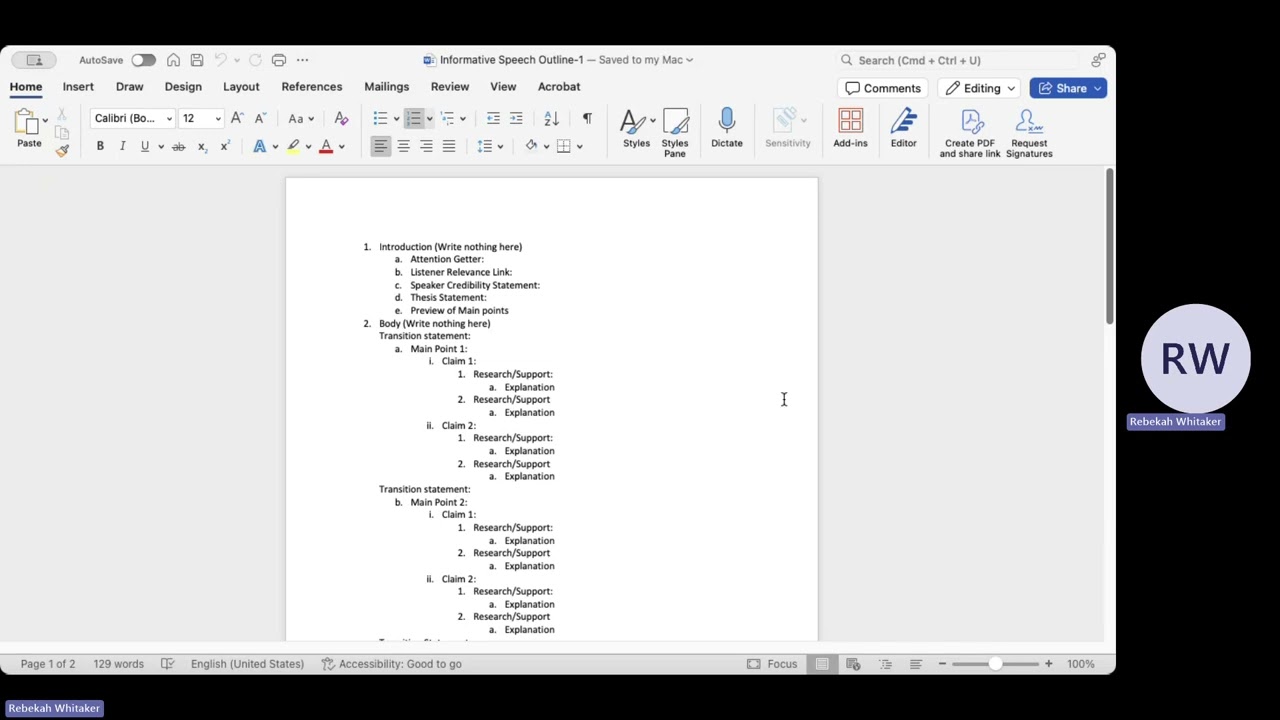The image size is (1280, 720).
Task: Expand the Paste options arrow
Action: click(44, 120)
